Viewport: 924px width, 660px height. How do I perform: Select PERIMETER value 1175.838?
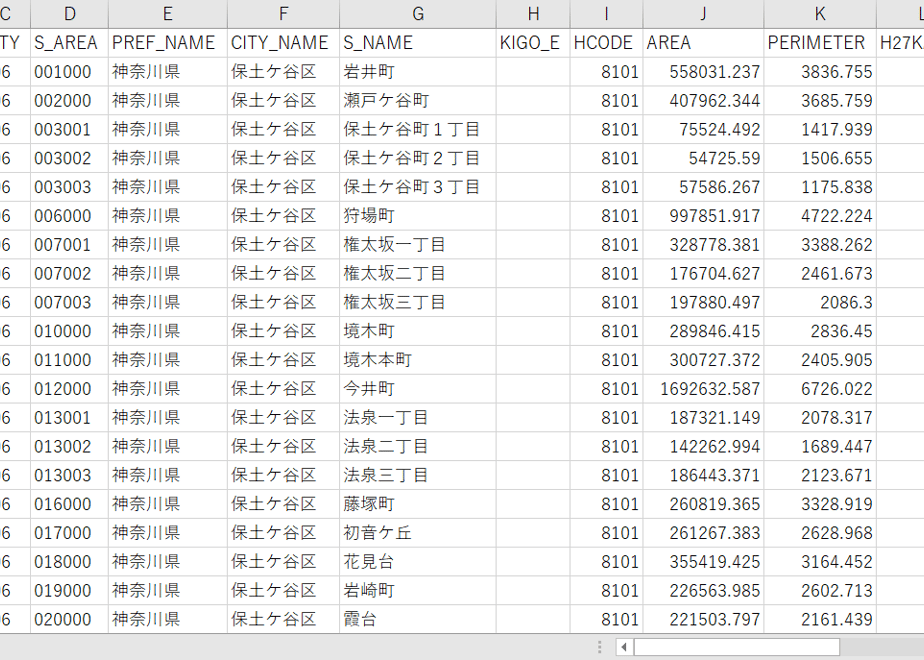pos(820,187)
